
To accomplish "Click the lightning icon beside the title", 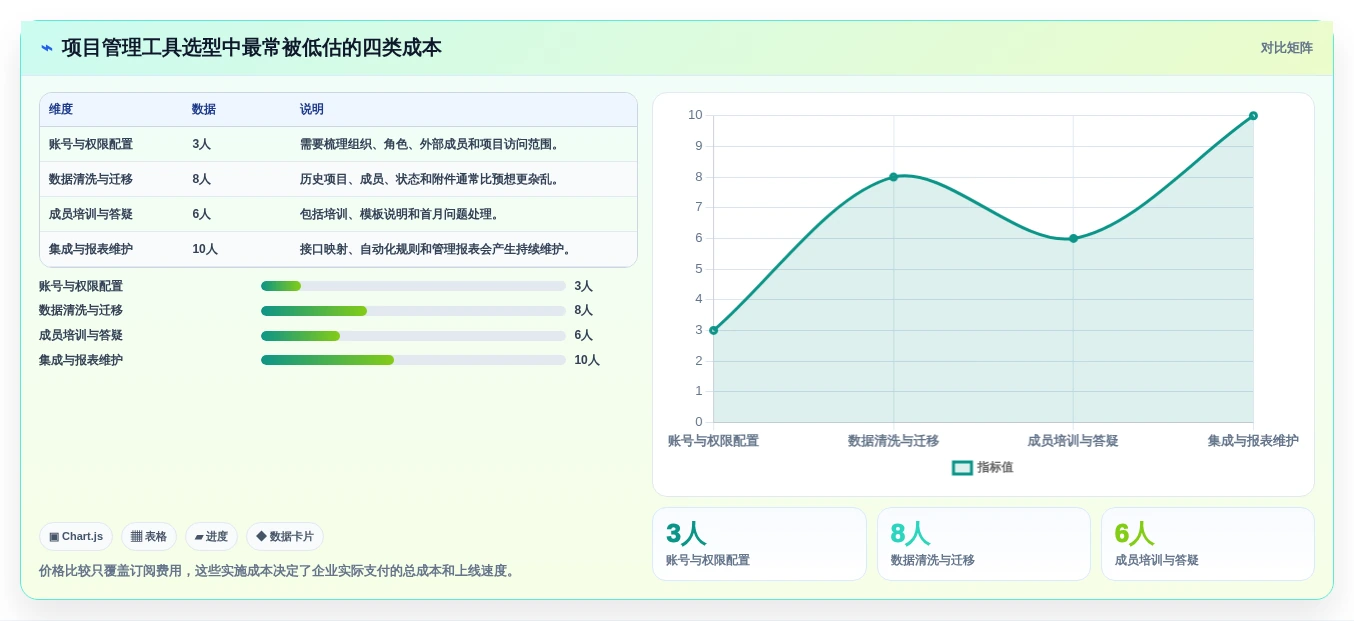I will (x=47, y=48).
